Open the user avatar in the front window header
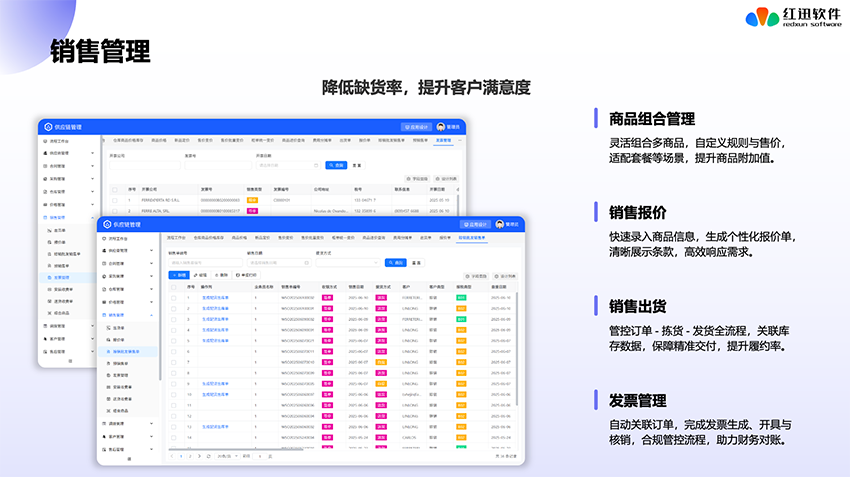The height and width of the screenshot is (477, 850). tap(500, 225)
